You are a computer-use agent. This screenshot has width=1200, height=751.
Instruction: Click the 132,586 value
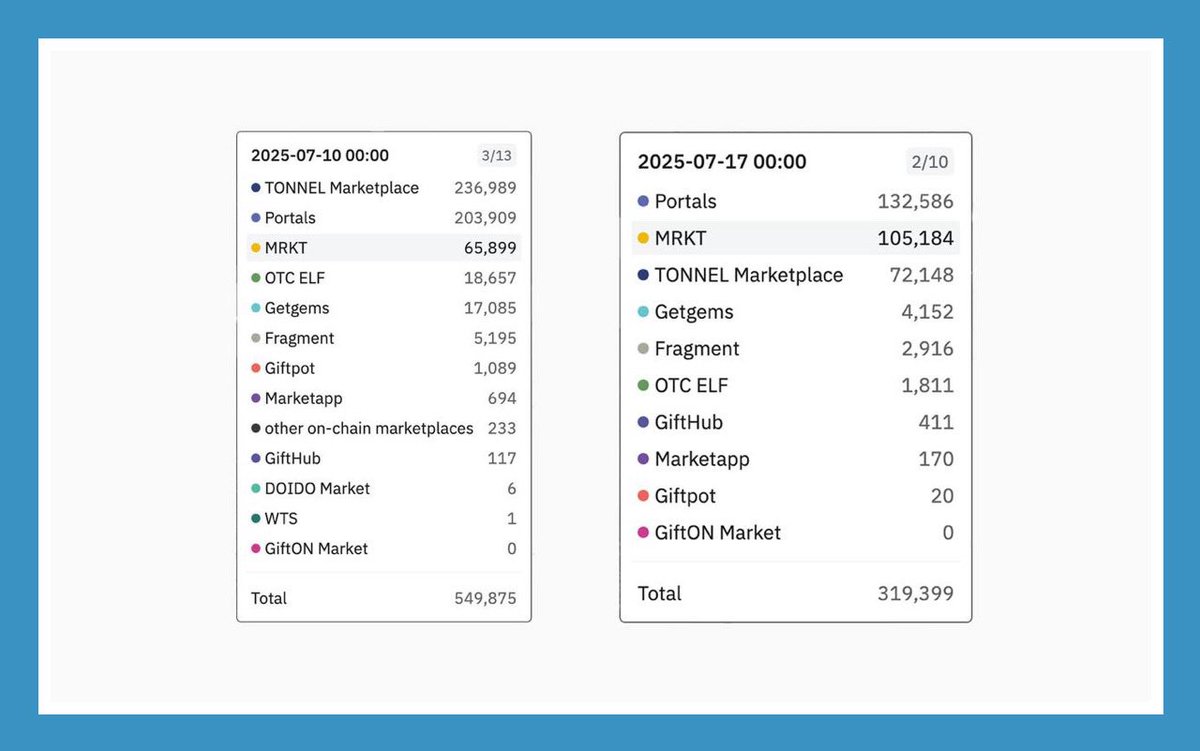(x=916, y=201)
